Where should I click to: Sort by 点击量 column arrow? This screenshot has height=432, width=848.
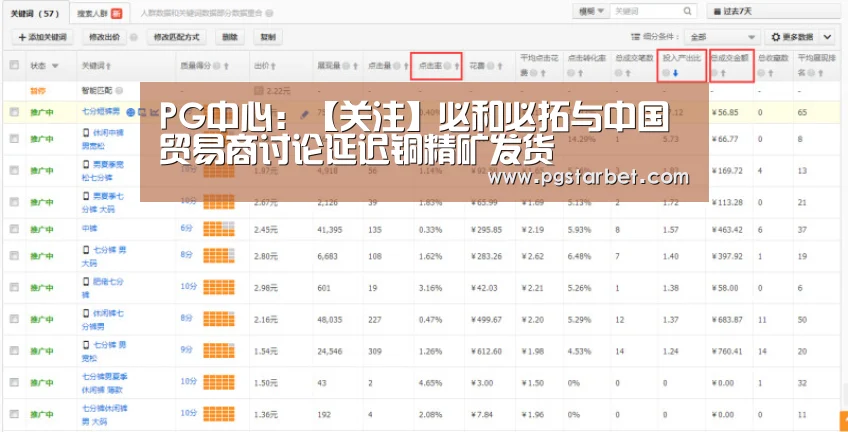(406, 66)
